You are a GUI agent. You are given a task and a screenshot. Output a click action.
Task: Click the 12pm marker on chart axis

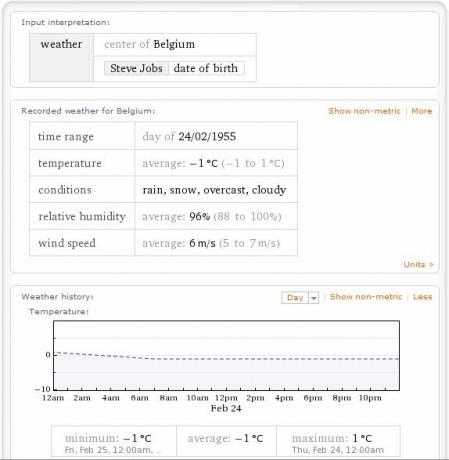(226, 398)
